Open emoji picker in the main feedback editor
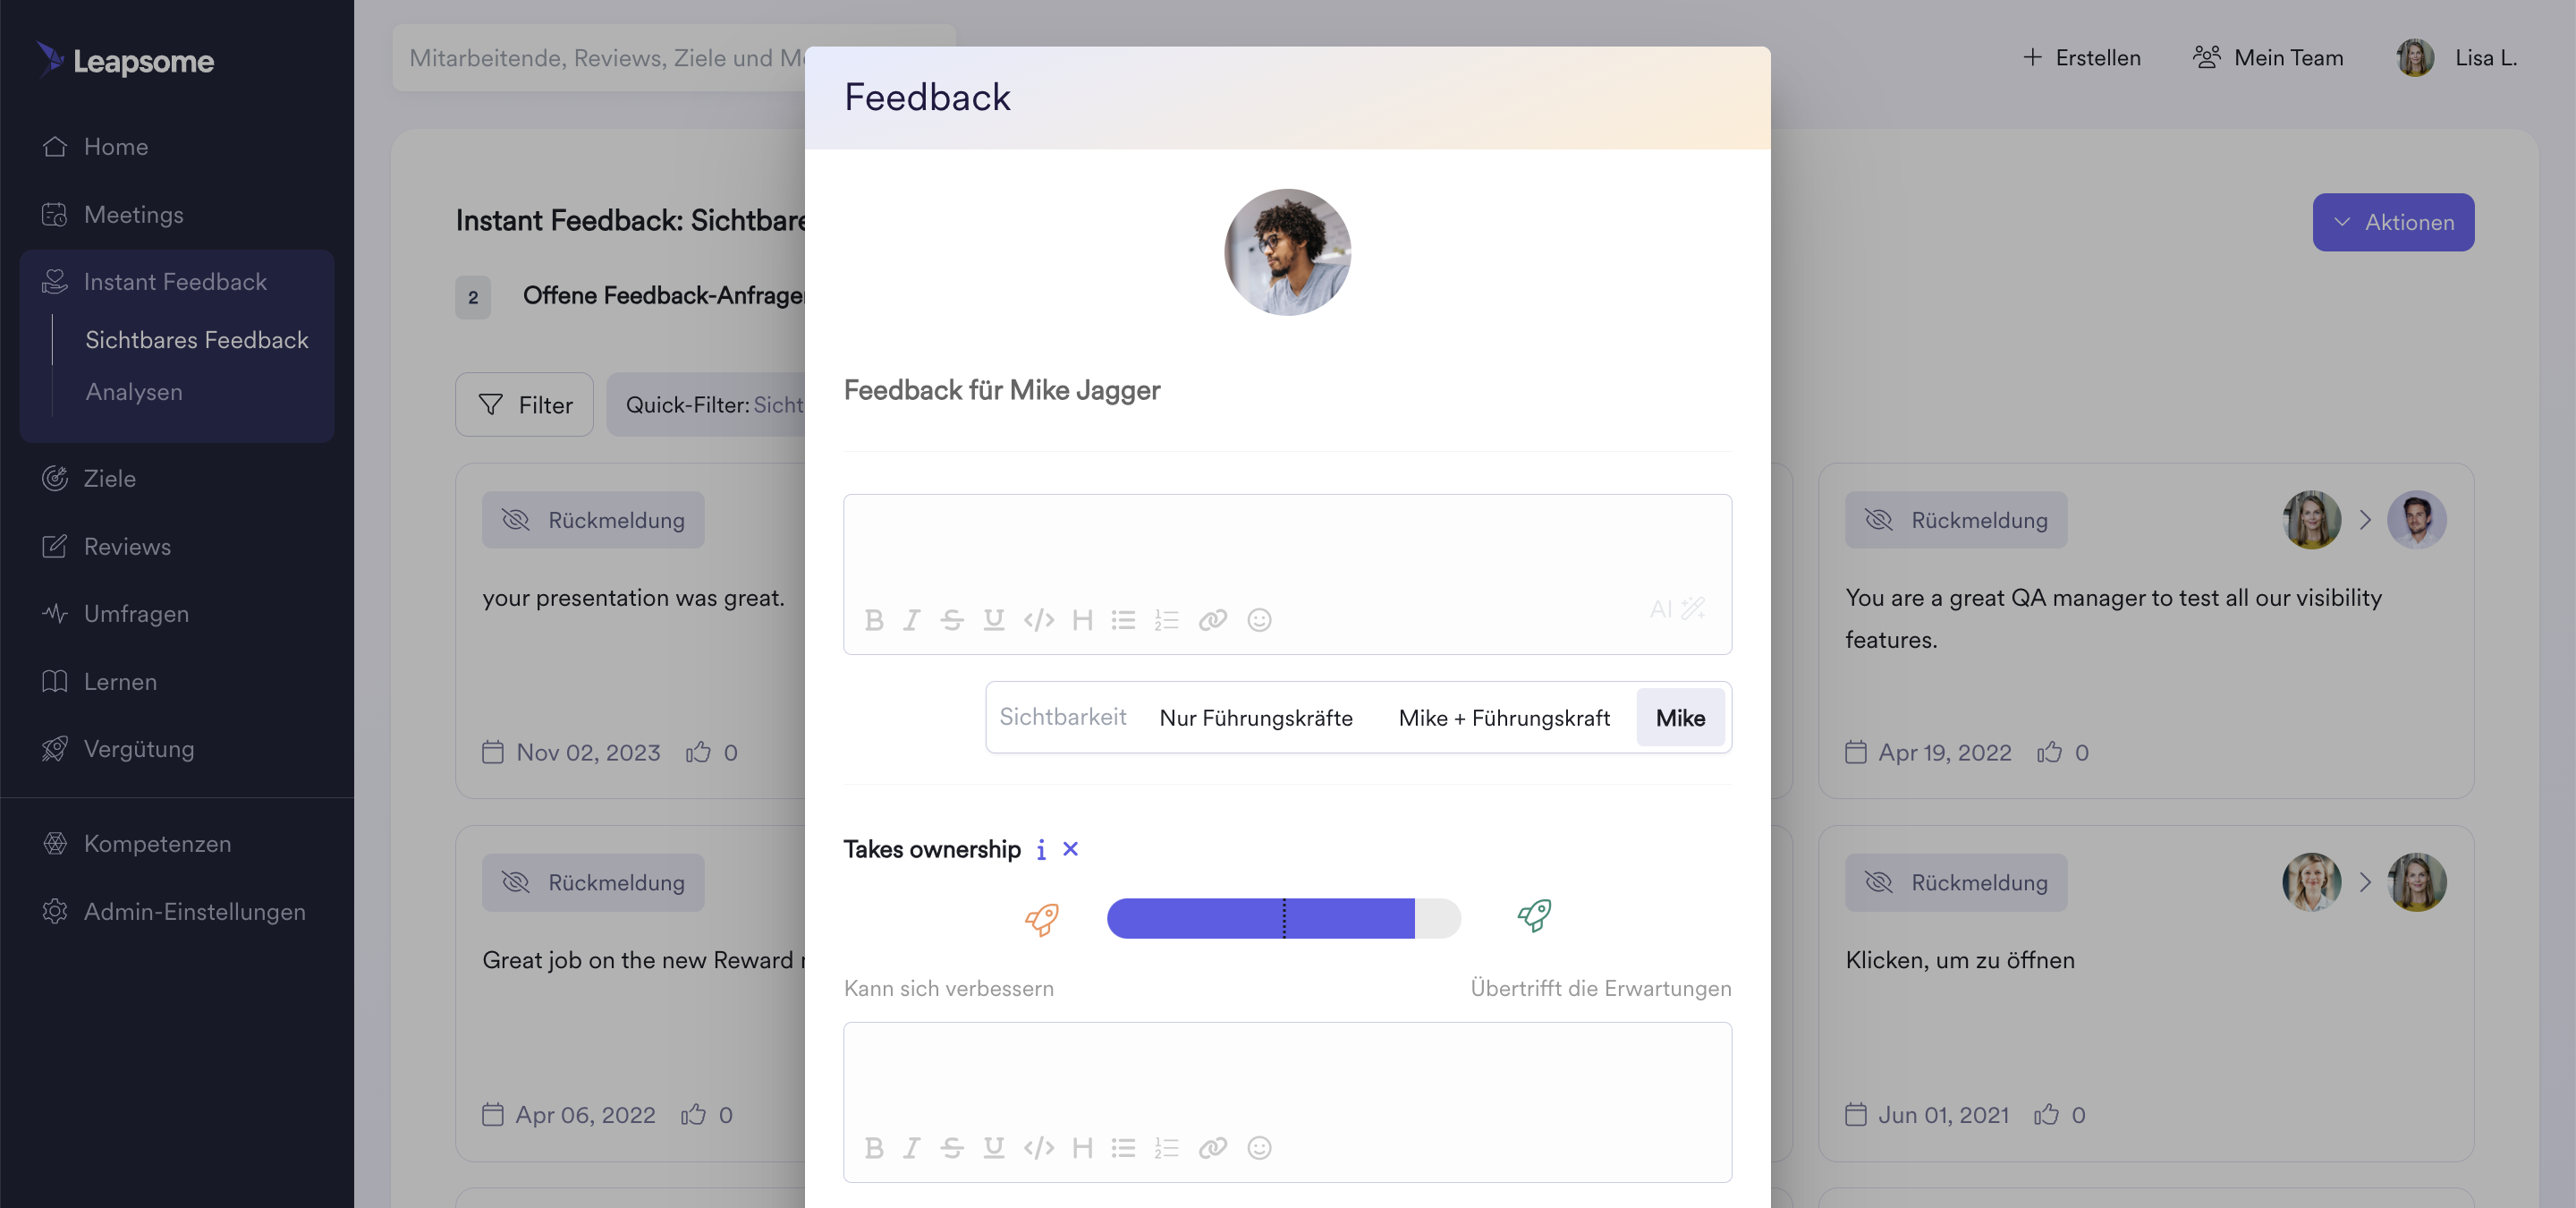The height and width of the screenshot is (1208, 2576). tap(1259, 620)
